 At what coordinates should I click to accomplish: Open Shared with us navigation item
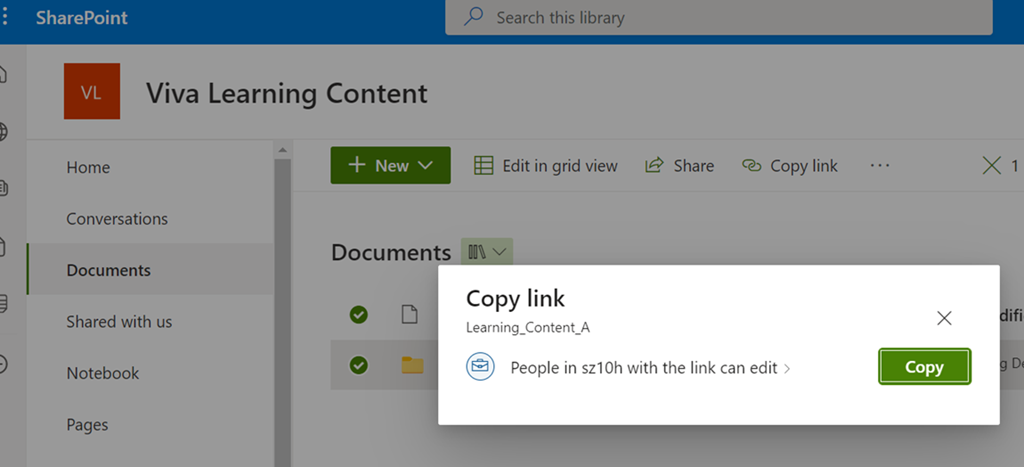[x=119, y=322]
